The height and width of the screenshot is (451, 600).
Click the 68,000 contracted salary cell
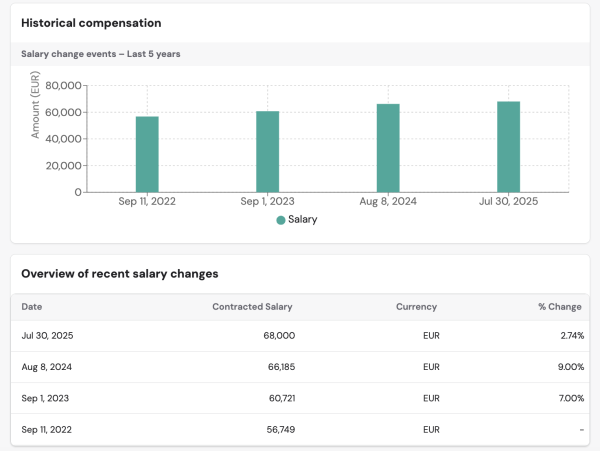coord(277,336)
